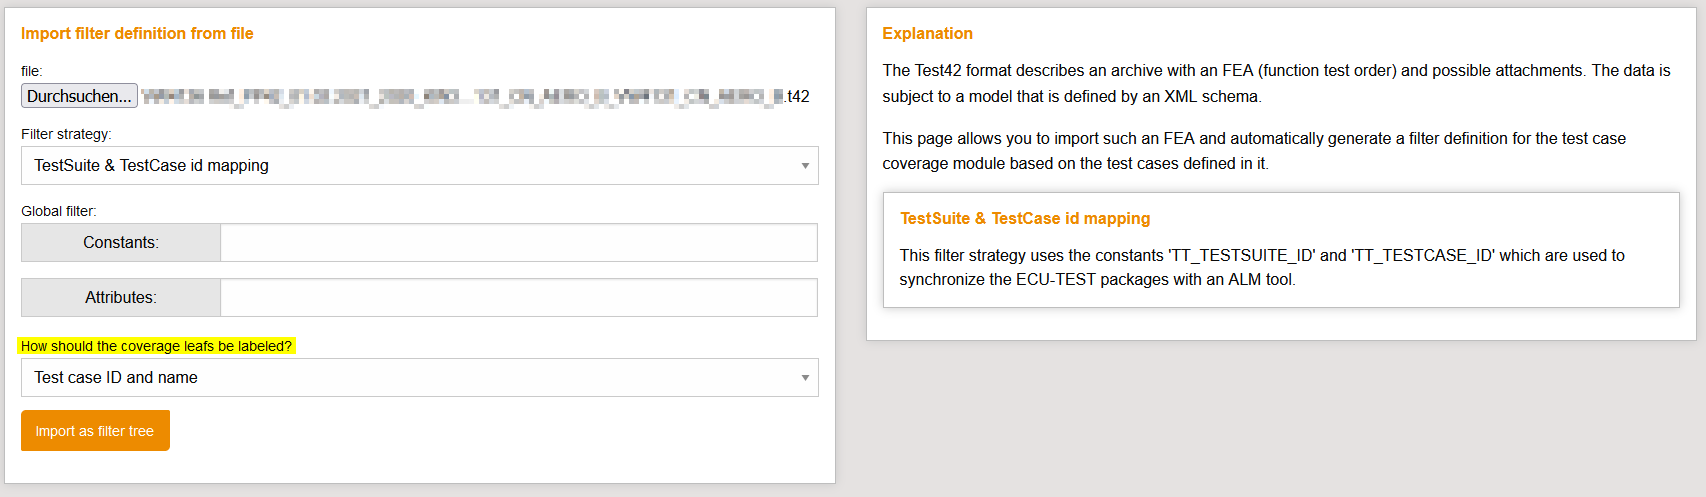This screenshot has height=497, width=1706.
Task: Click the highlighted coverage leafs question label
Action: pos(156,346)
